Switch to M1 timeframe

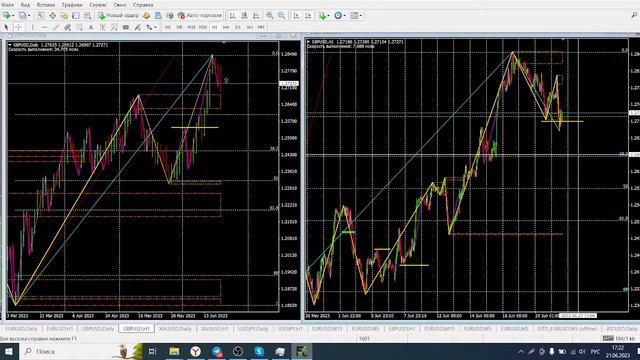(x=168, y=27)
